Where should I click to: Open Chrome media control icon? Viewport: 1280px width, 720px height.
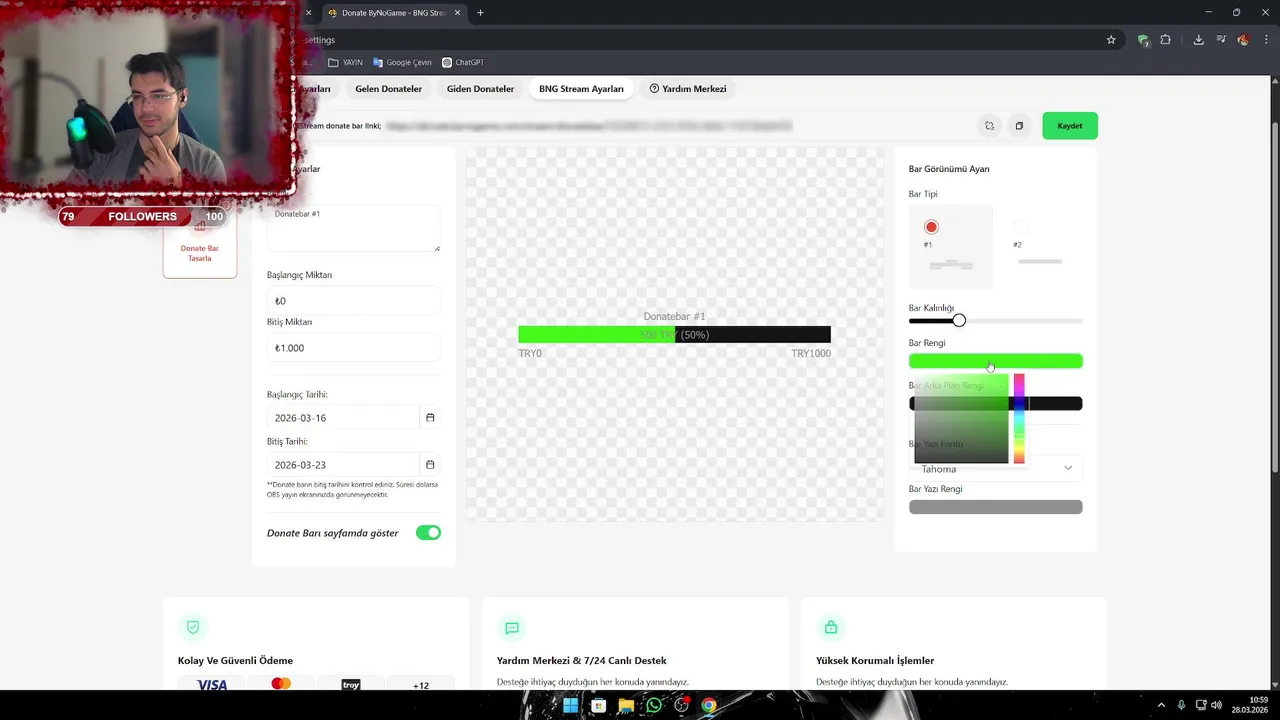tap(1221, 40)
